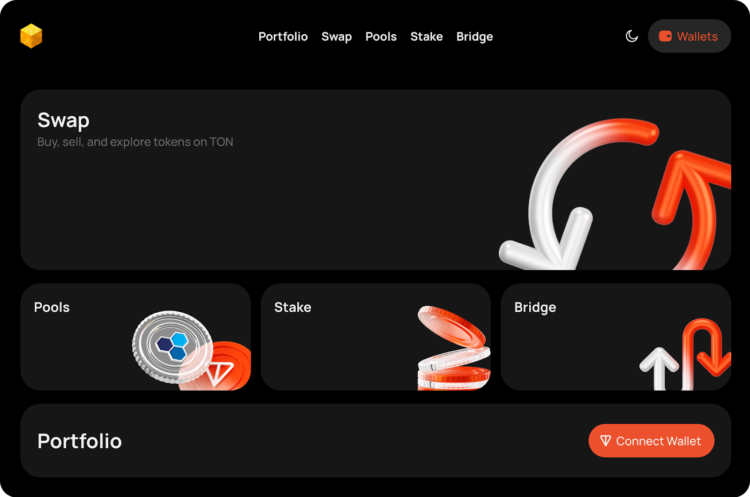The height and width of the screenshot is (497, 750).
Task: Click the wallet icon in the Wallets button
Action: pos(665,36)
